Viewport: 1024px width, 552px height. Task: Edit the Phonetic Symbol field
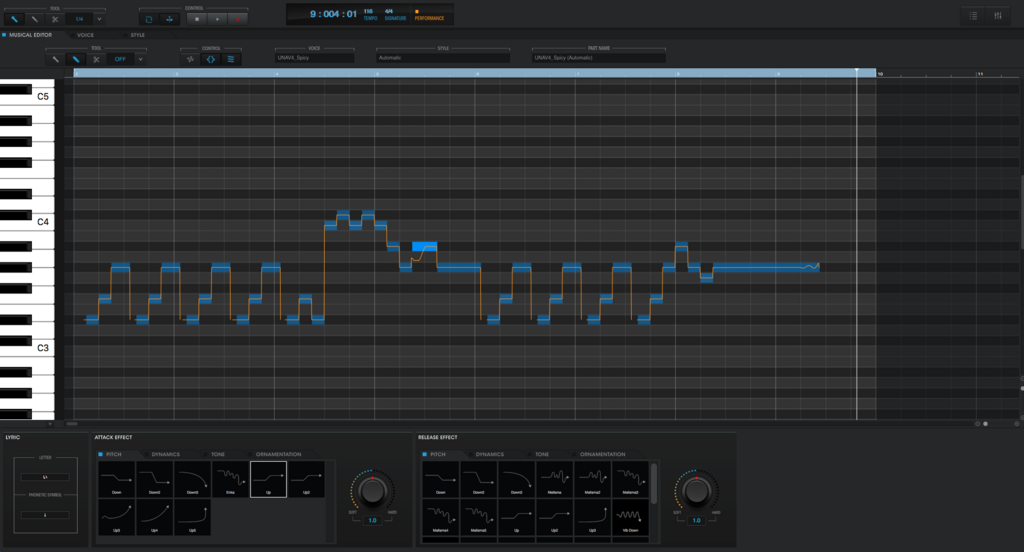(x=45, y=515)
